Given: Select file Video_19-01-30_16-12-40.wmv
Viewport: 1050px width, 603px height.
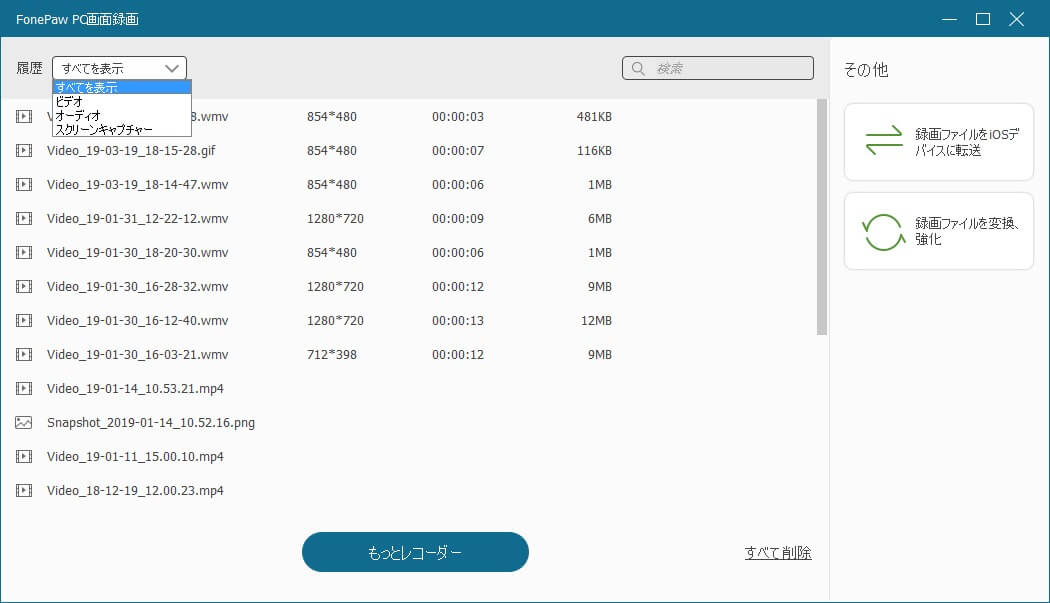Looking at the screenshot, I should [137, 320].
